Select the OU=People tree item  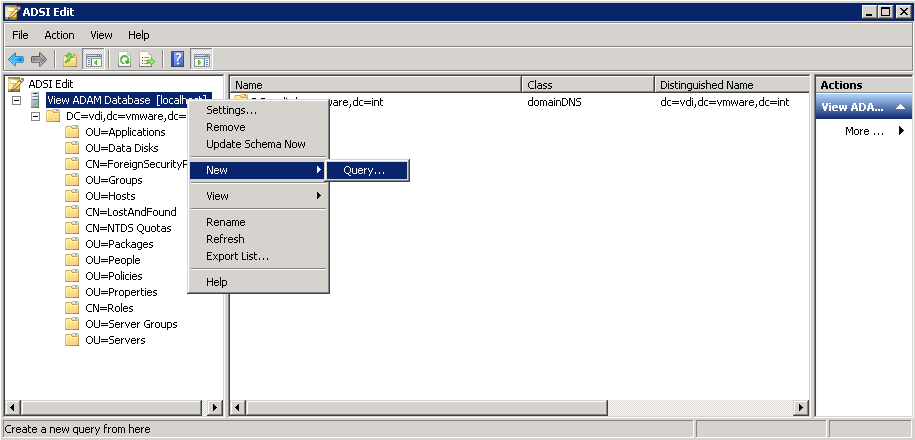pos(113,260)
